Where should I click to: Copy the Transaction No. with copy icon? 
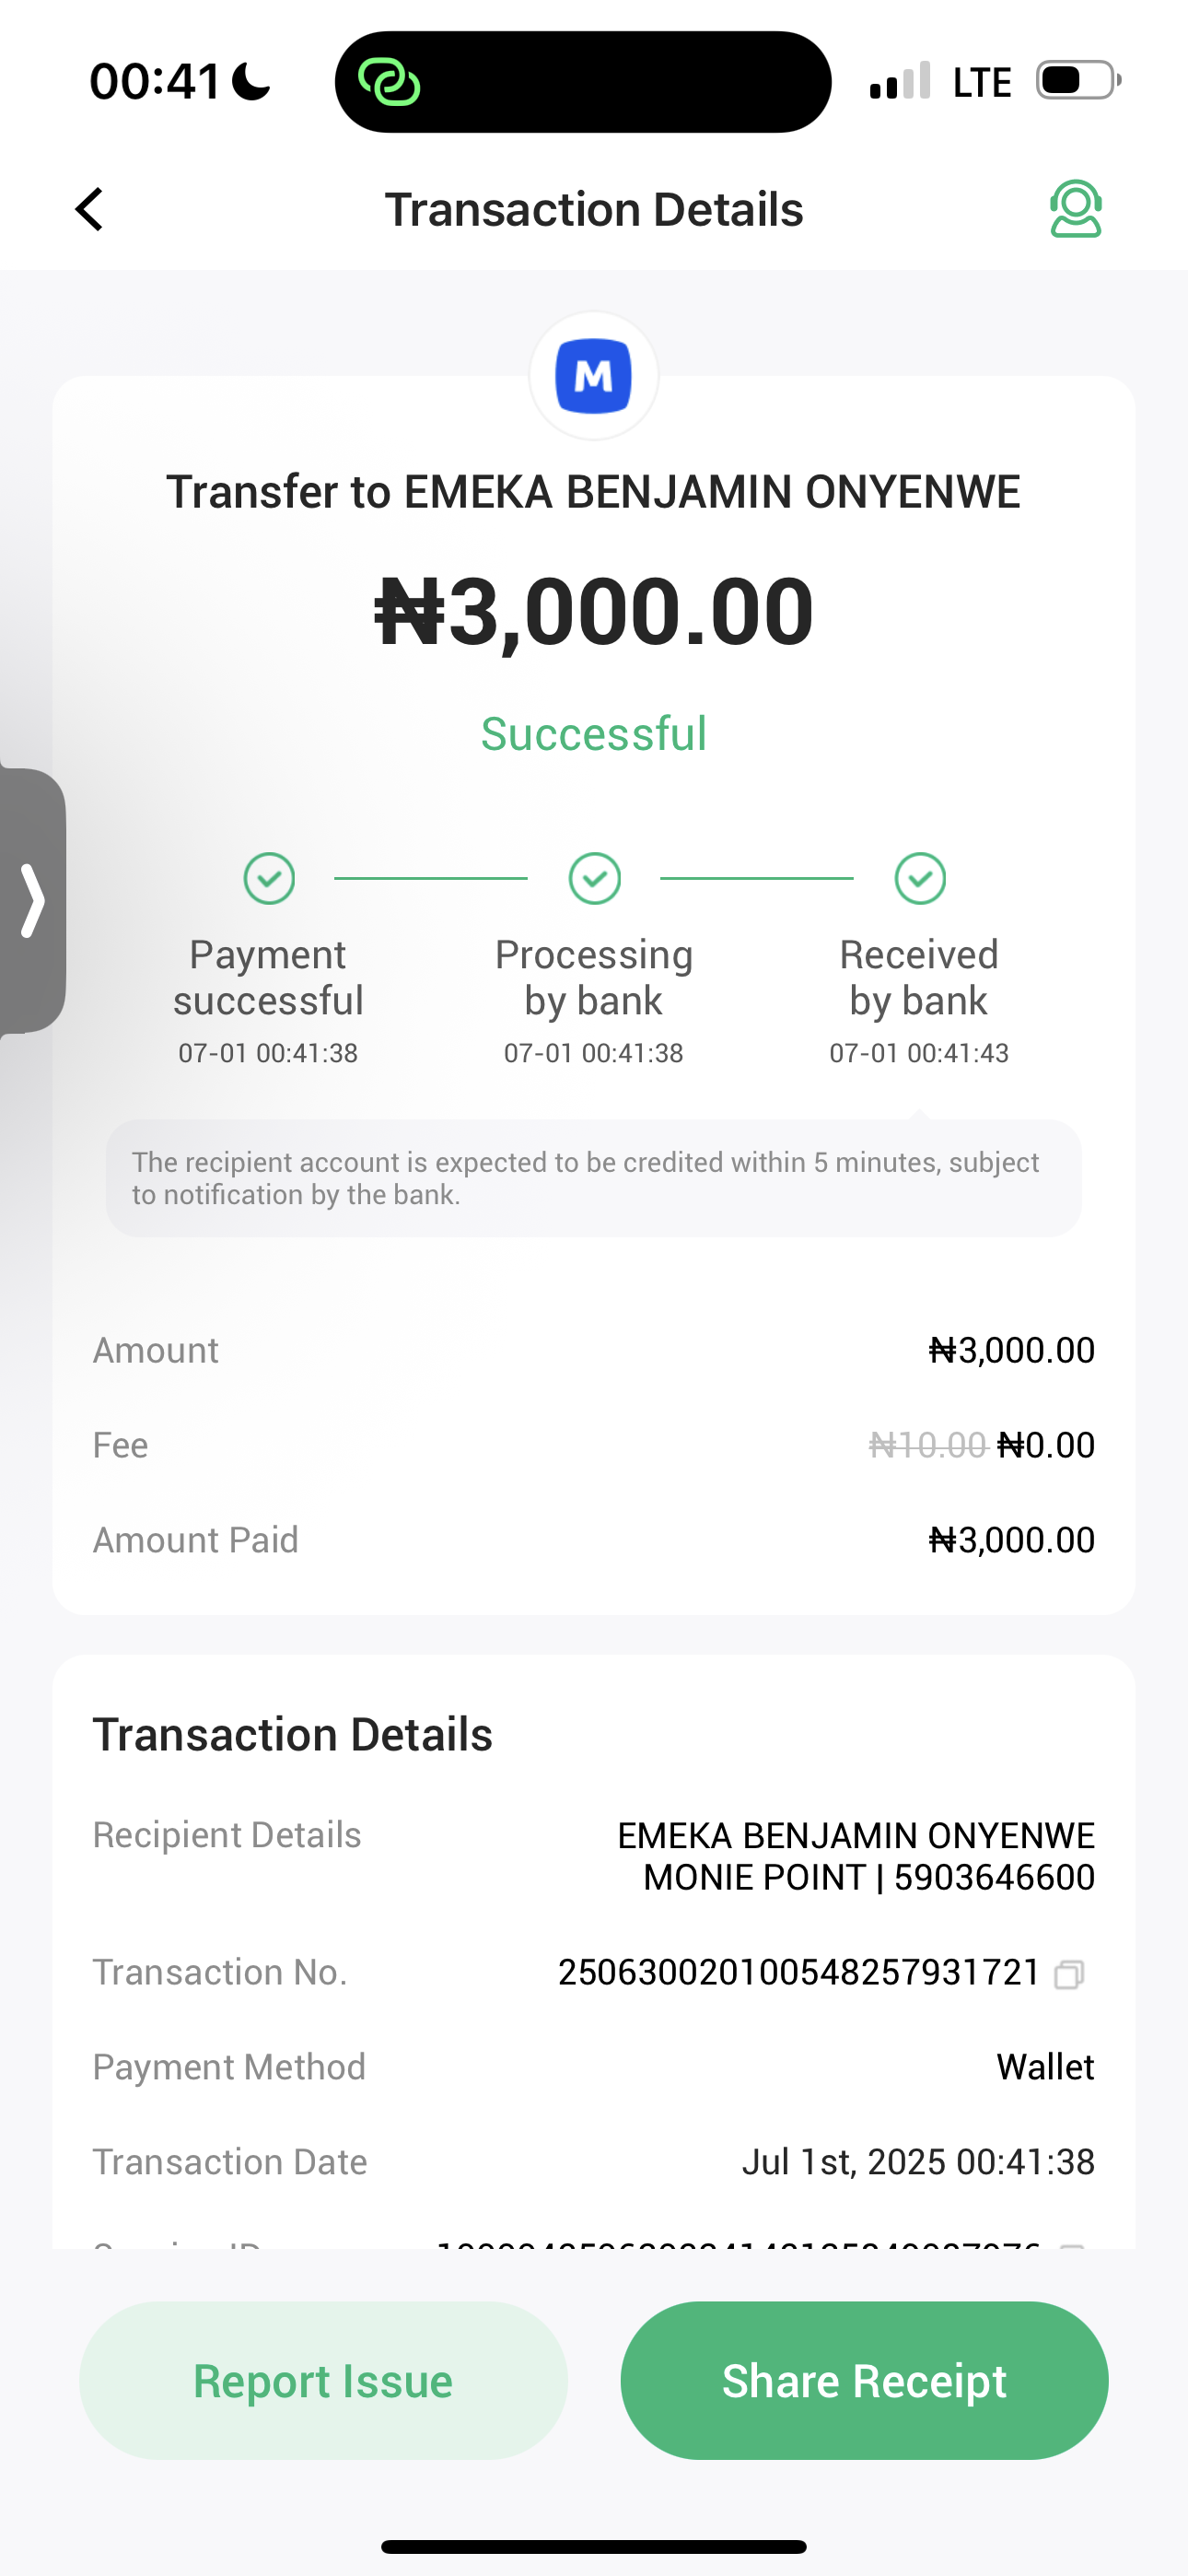click(1068, 1974)
